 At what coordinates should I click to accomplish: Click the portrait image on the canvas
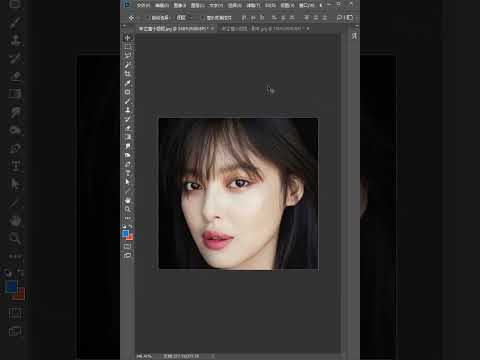pos(239,193)
